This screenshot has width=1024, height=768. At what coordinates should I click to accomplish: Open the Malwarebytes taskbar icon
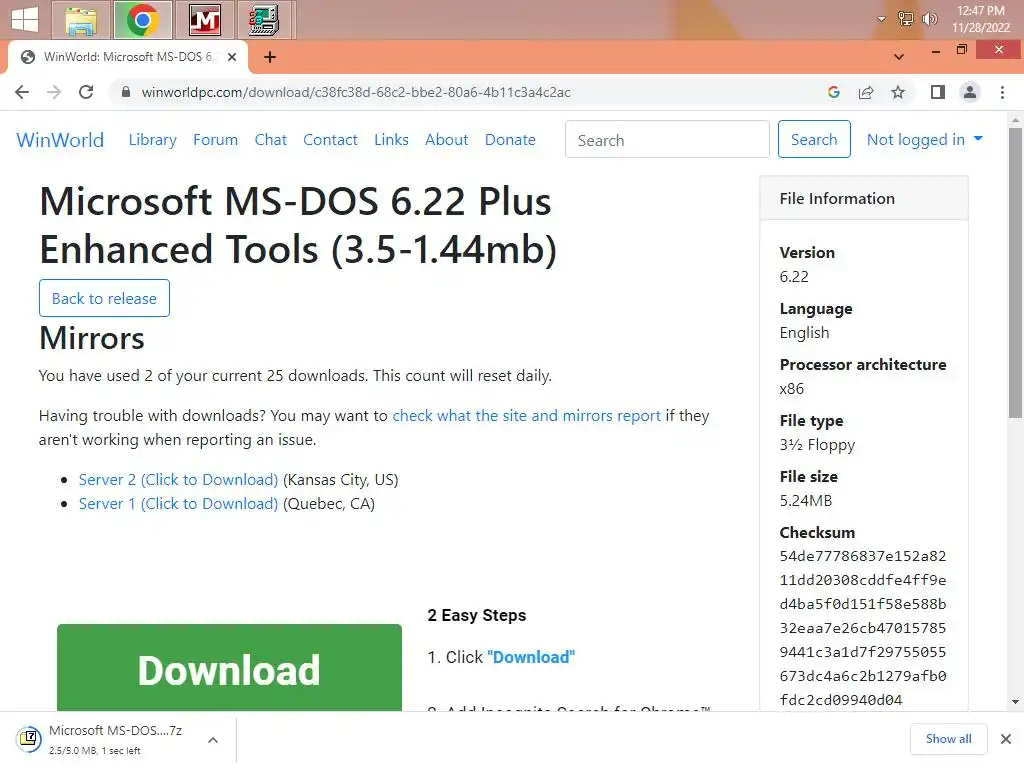[204, 20]
